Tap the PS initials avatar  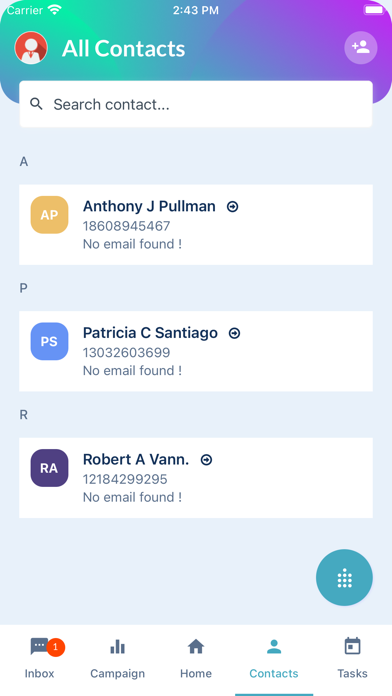pyautogui.click(x=49, y=341)
